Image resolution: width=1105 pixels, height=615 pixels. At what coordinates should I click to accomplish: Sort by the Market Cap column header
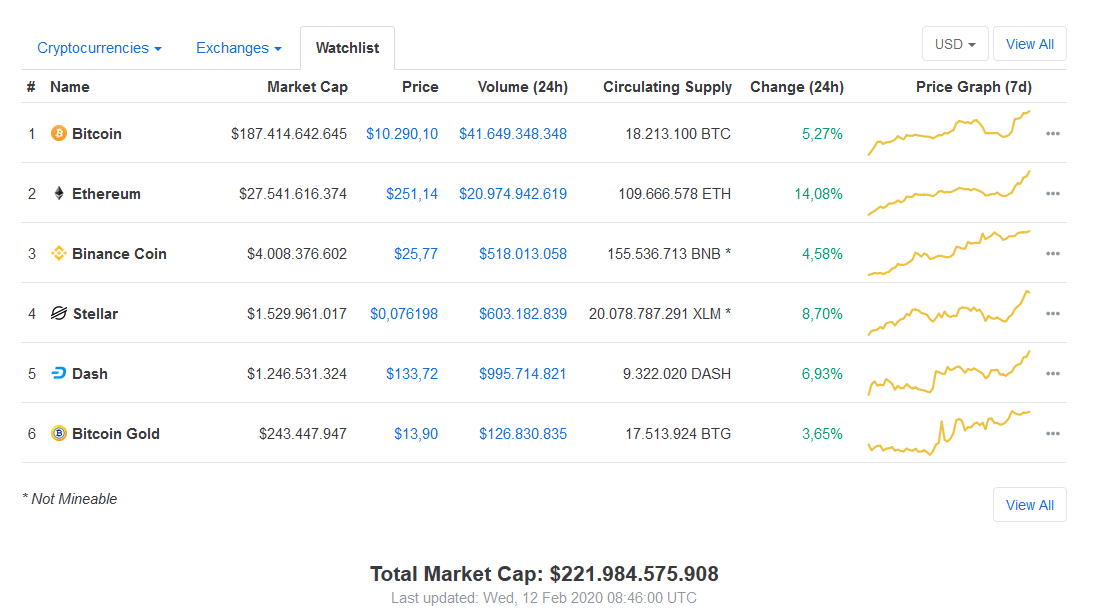tap(307, 87)
